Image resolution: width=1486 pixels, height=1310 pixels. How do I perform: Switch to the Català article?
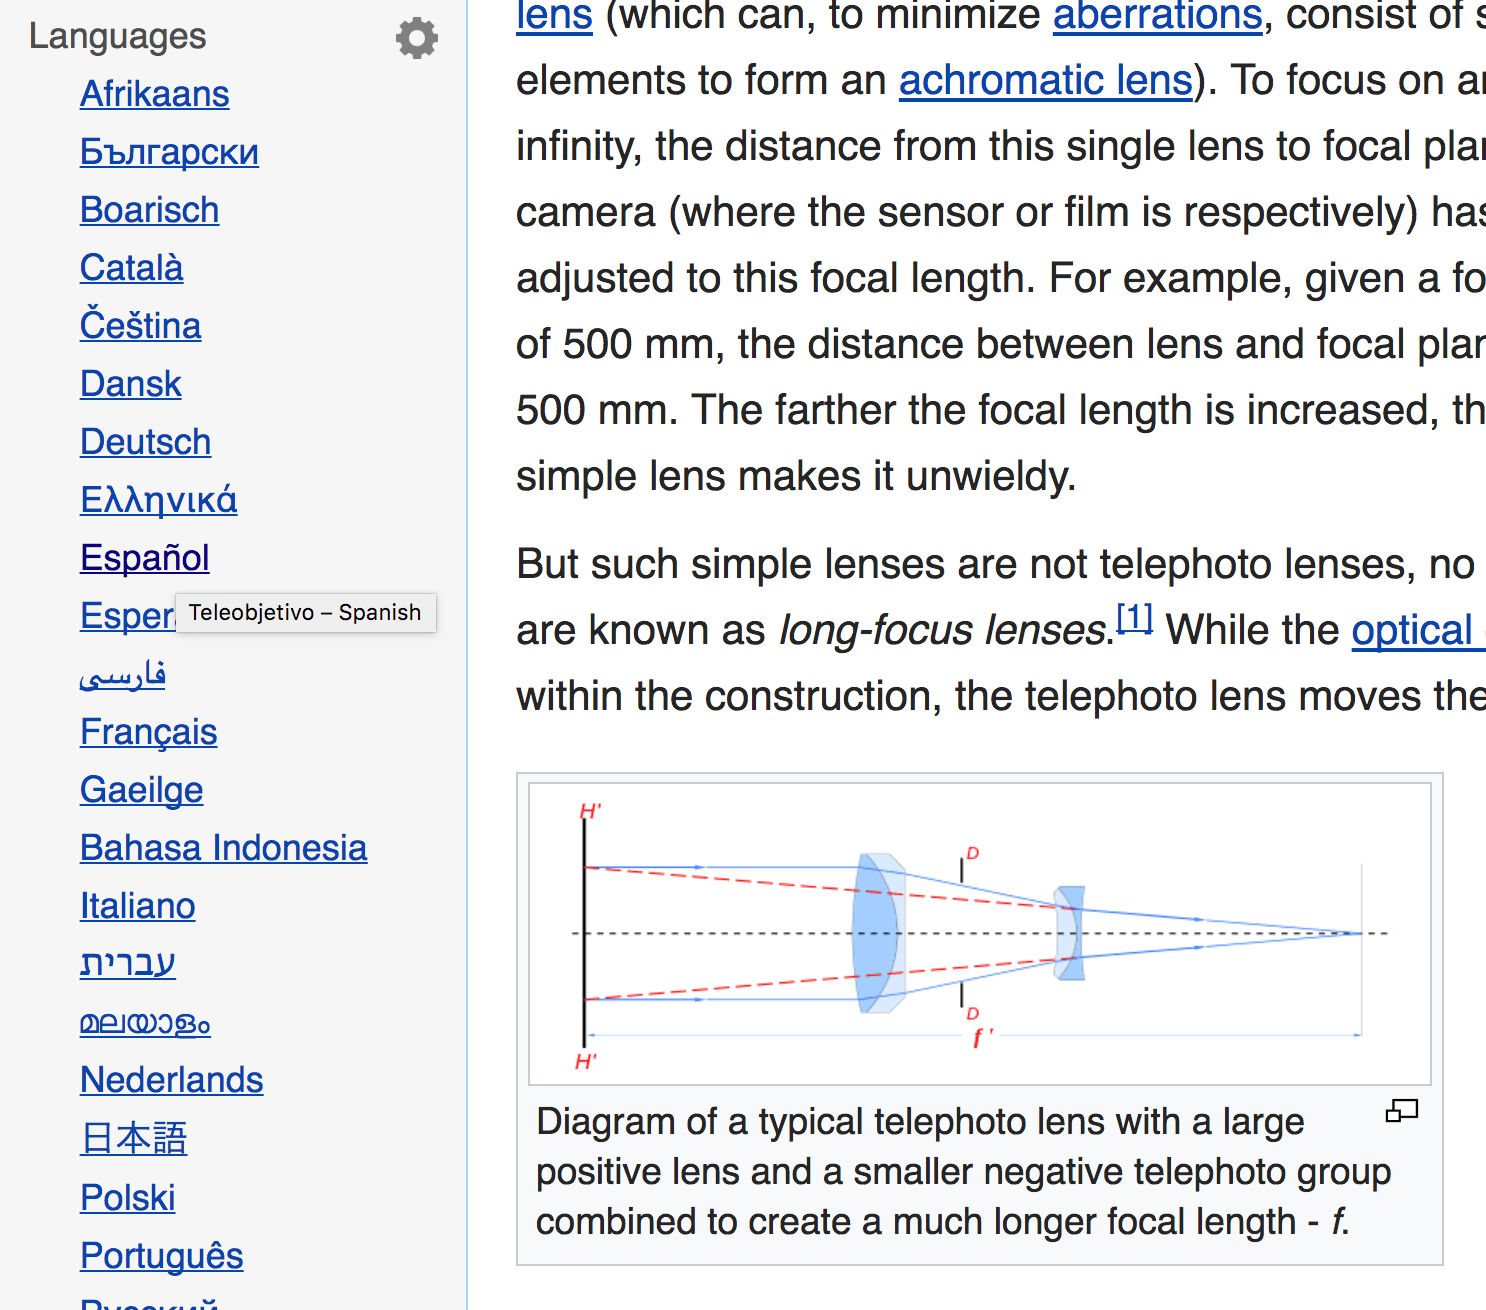click(132, 268)
